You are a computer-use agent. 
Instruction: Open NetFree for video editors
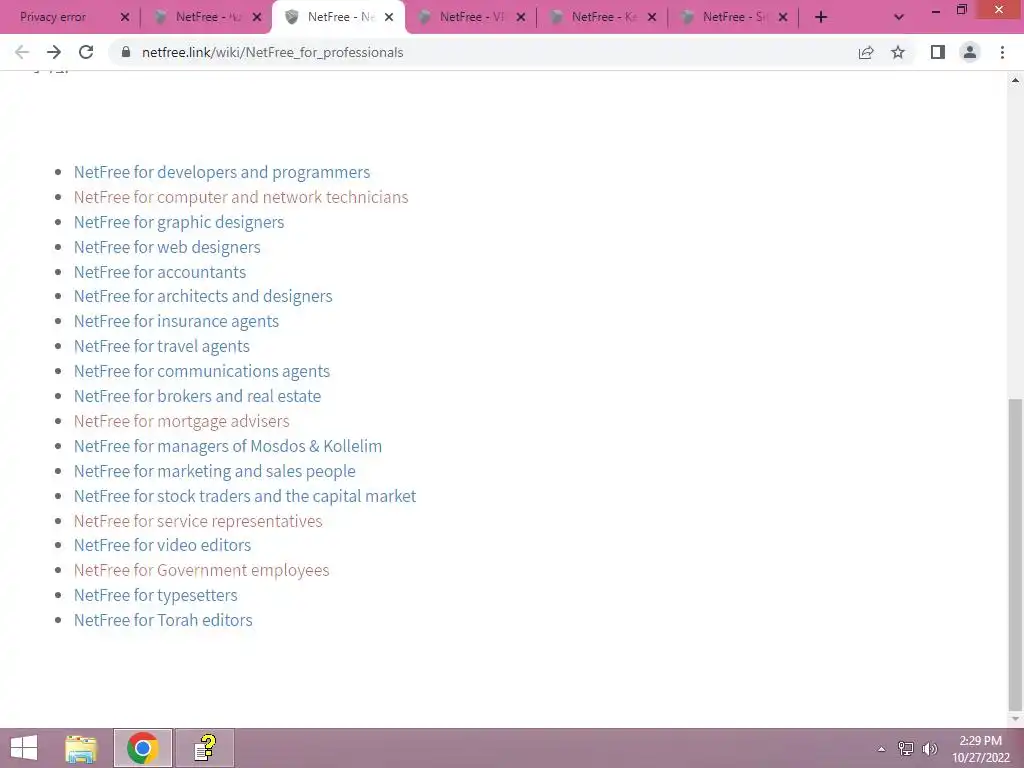tap(162, 545)
